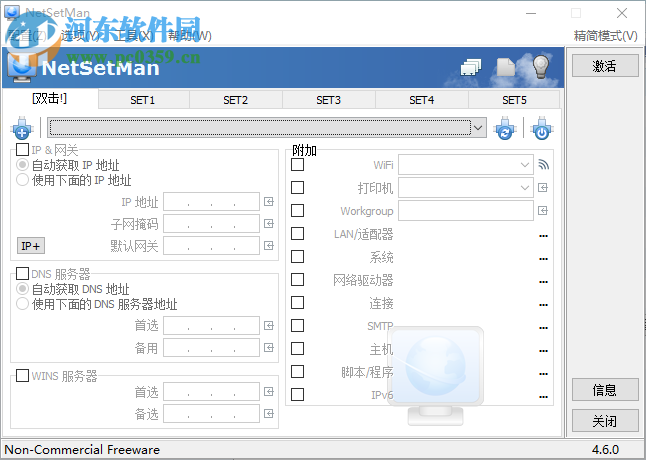
Task: Click the IP+ button
Action: [x=31, y=246]
